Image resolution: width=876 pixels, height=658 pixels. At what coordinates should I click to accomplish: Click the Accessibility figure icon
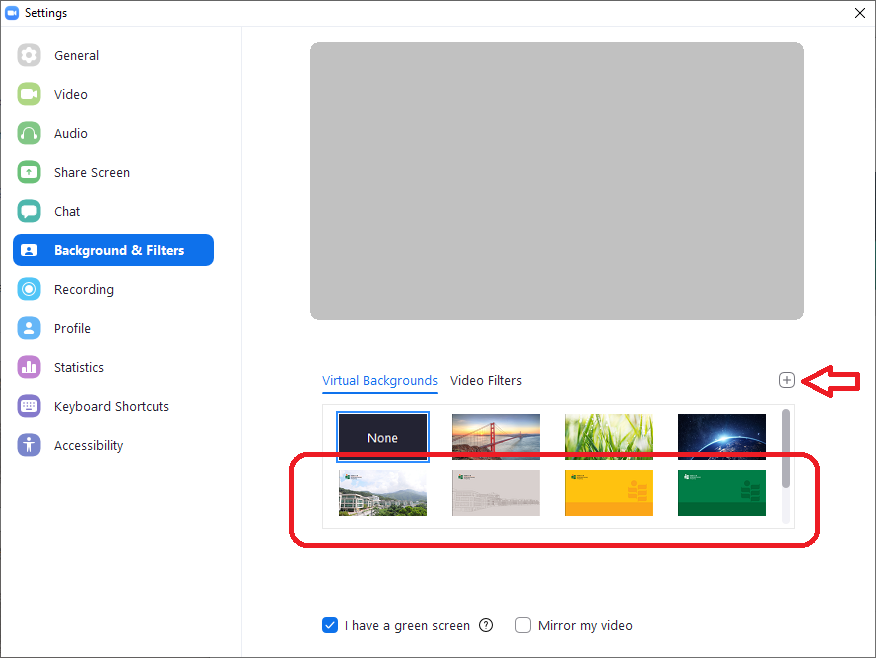(x=29, y=445)
